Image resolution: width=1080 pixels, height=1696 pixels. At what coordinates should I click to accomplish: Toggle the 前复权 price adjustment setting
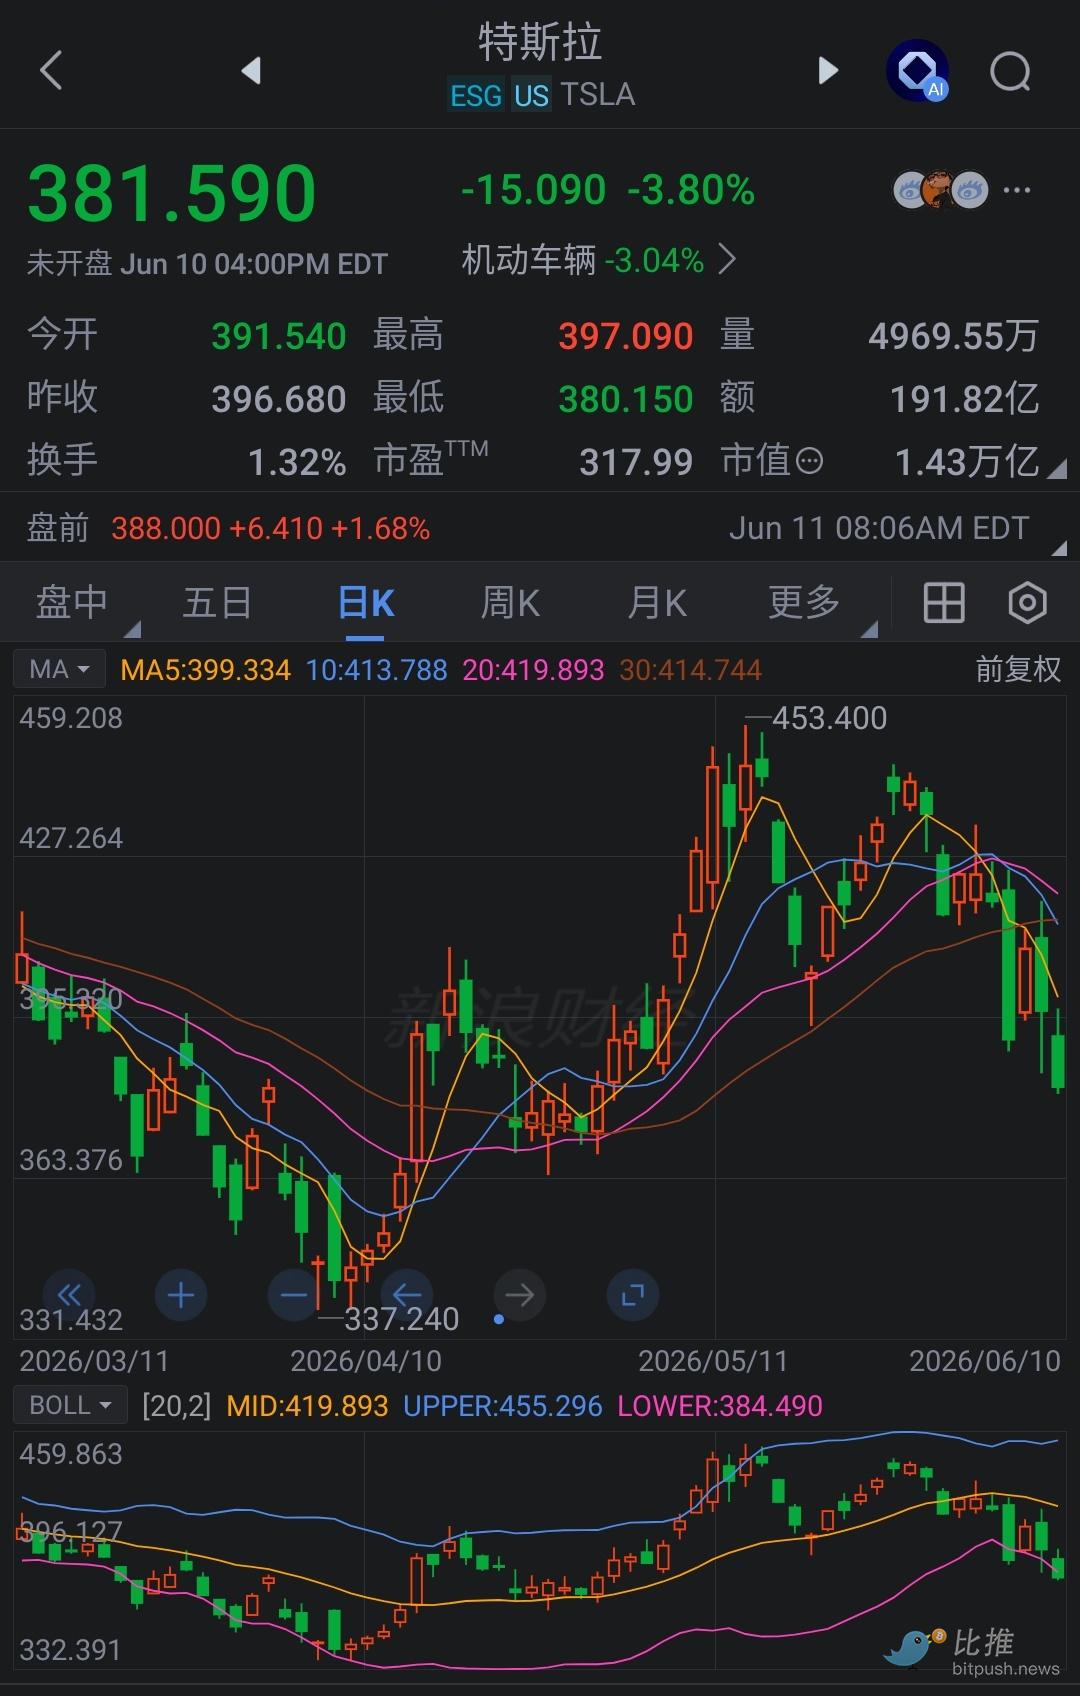1018,669
